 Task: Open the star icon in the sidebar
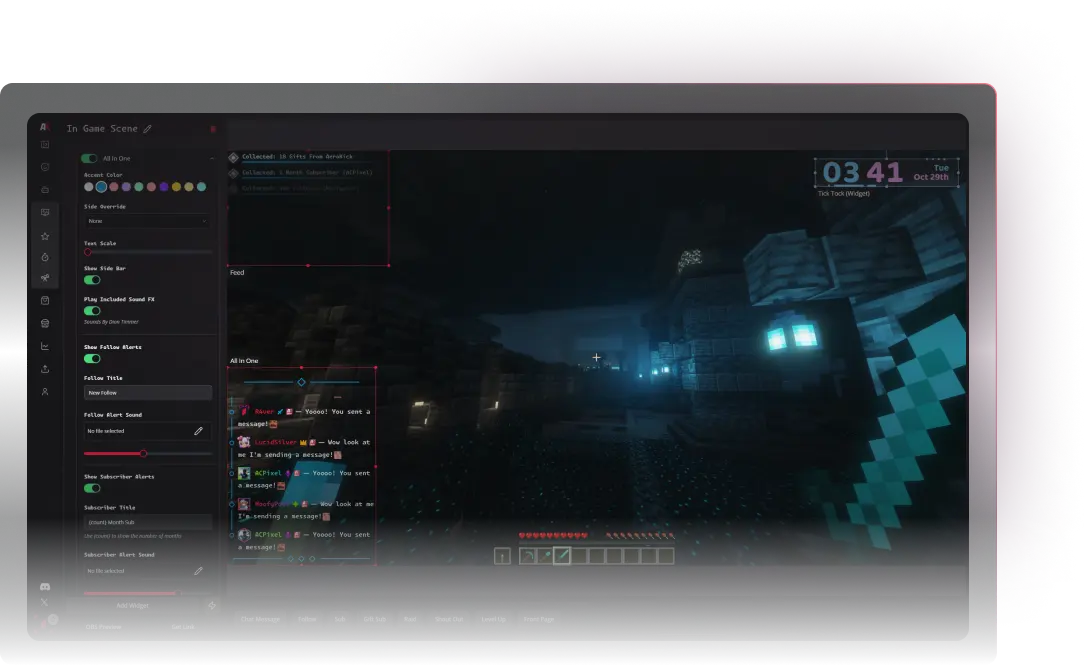[45, 236]
